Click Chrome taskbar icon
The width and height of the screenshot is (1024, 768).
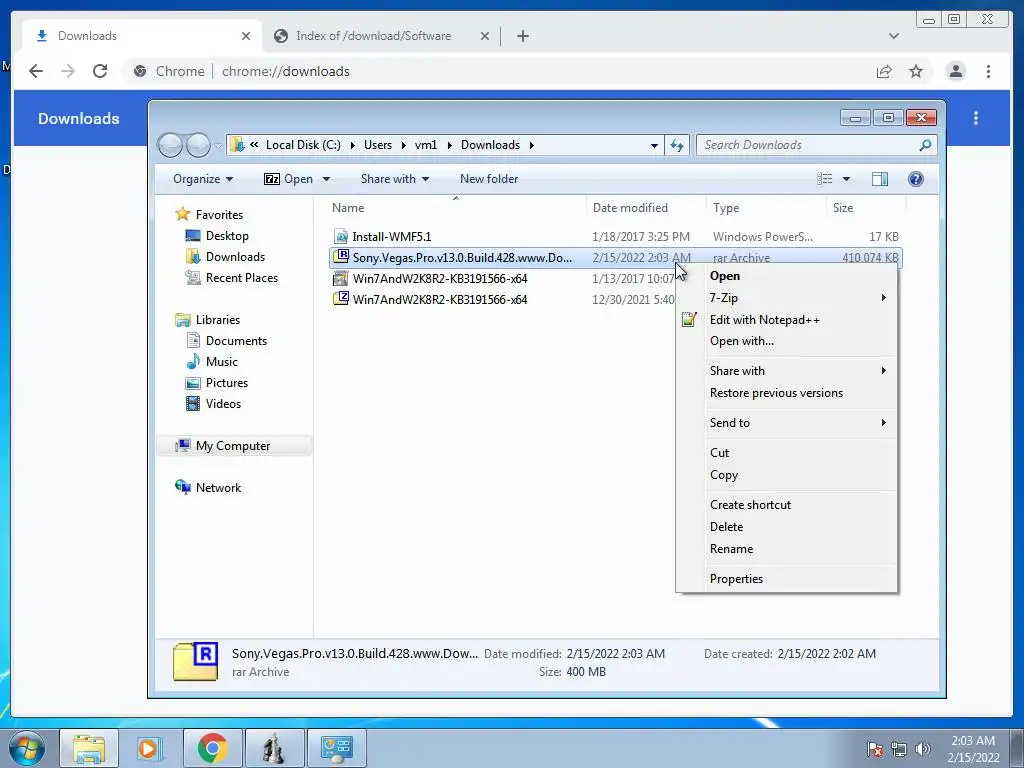[x=212, y=748]
